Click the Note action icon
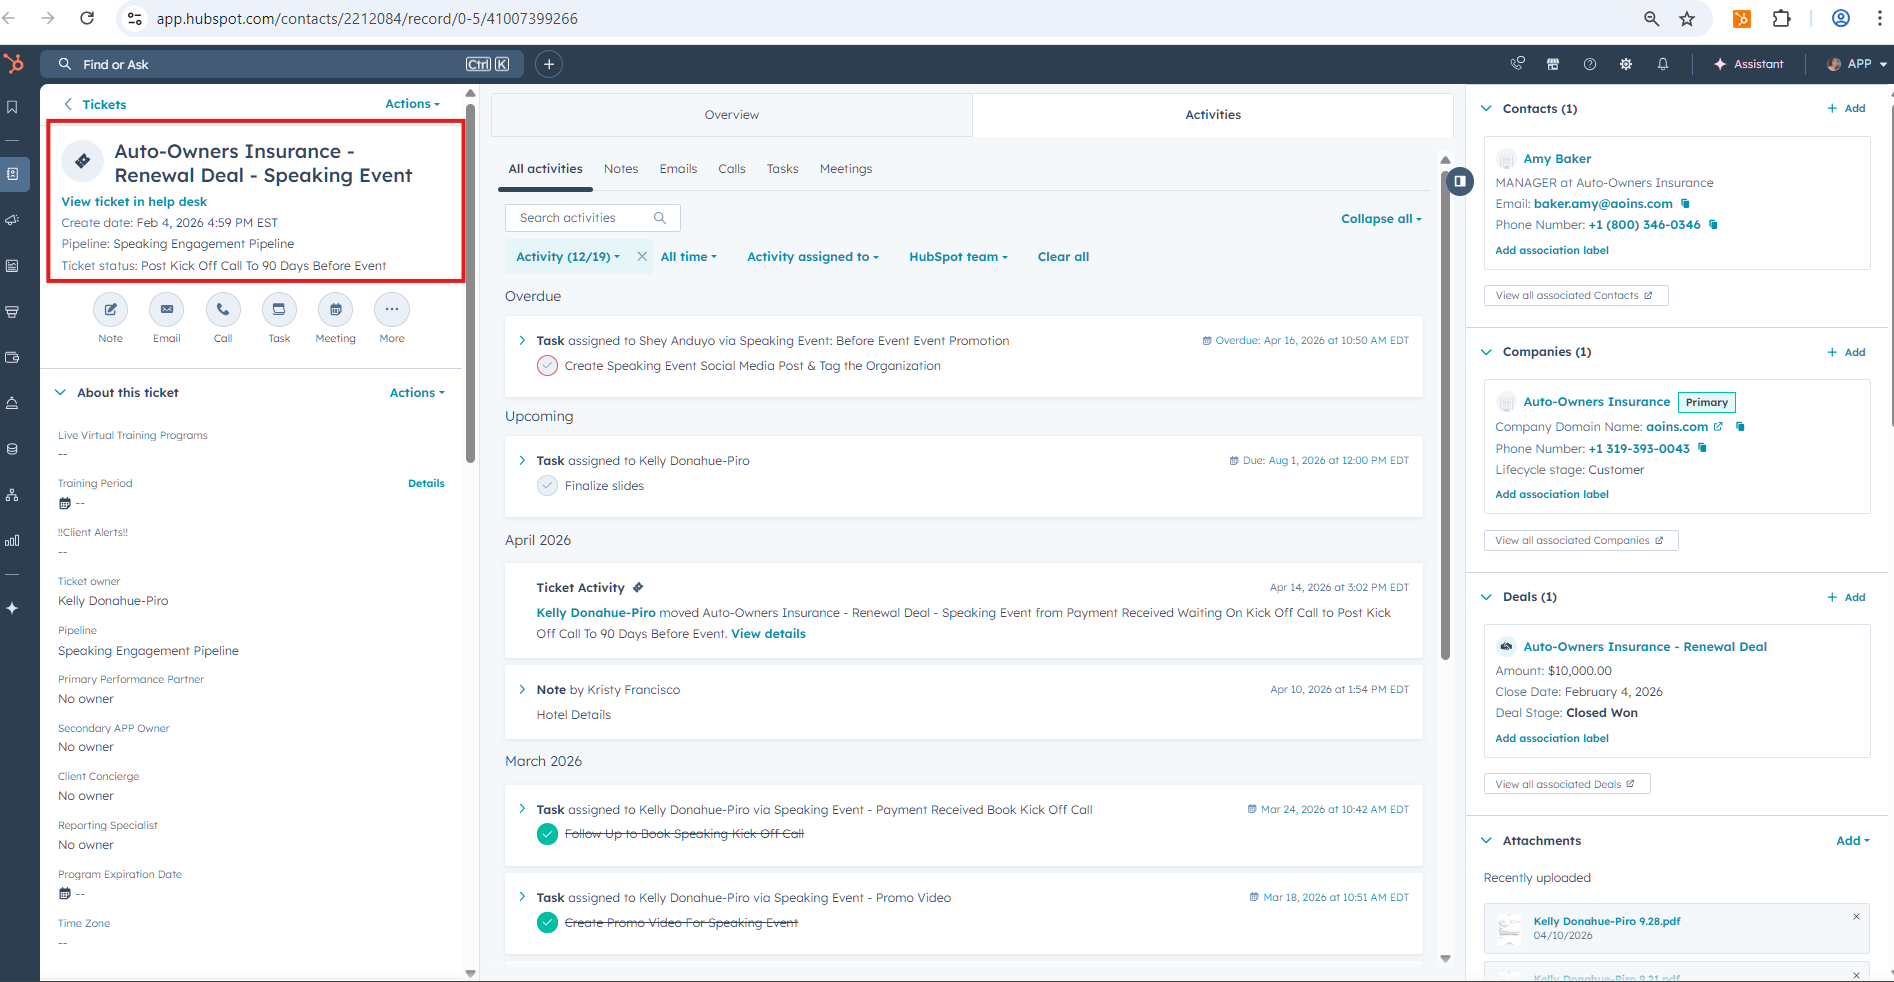The width and height of the screenshot is (1894, 982). tap(110, 310)
